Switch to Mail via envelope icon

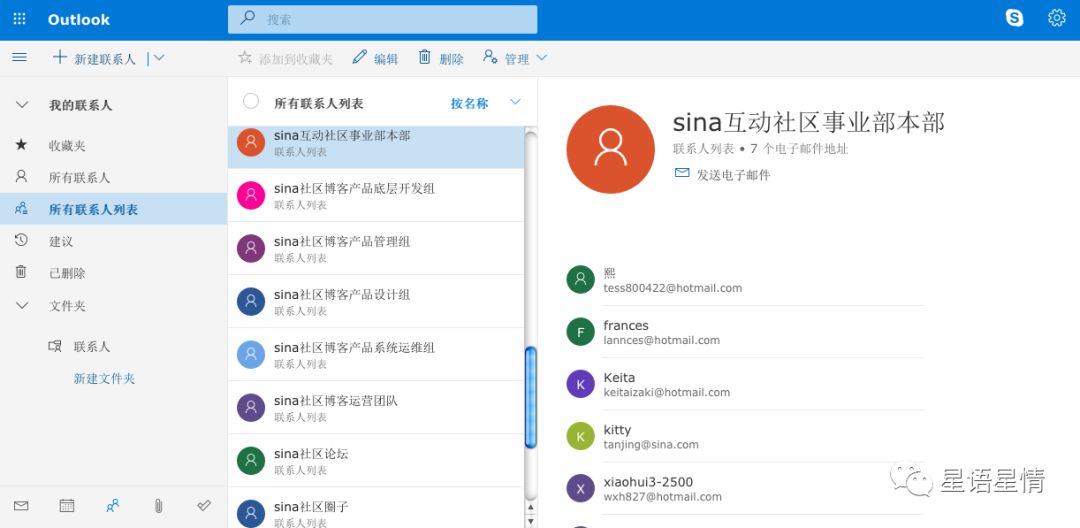[x=21, y=506]
